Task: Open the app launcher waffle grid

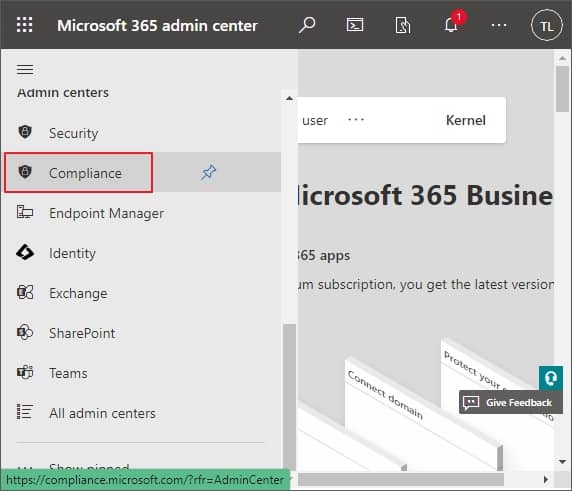Action: point(24,25)
